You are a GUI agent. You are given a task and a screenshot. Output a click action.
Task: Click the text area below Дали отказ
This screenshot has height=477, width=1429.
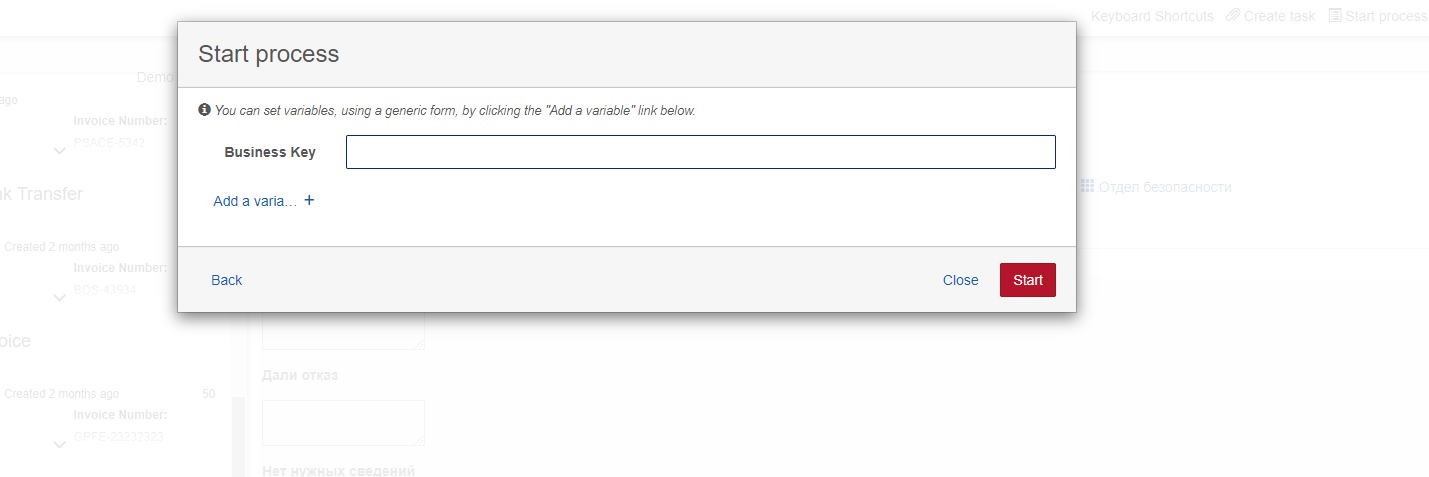pyautogui.click(x=344, y=423)
